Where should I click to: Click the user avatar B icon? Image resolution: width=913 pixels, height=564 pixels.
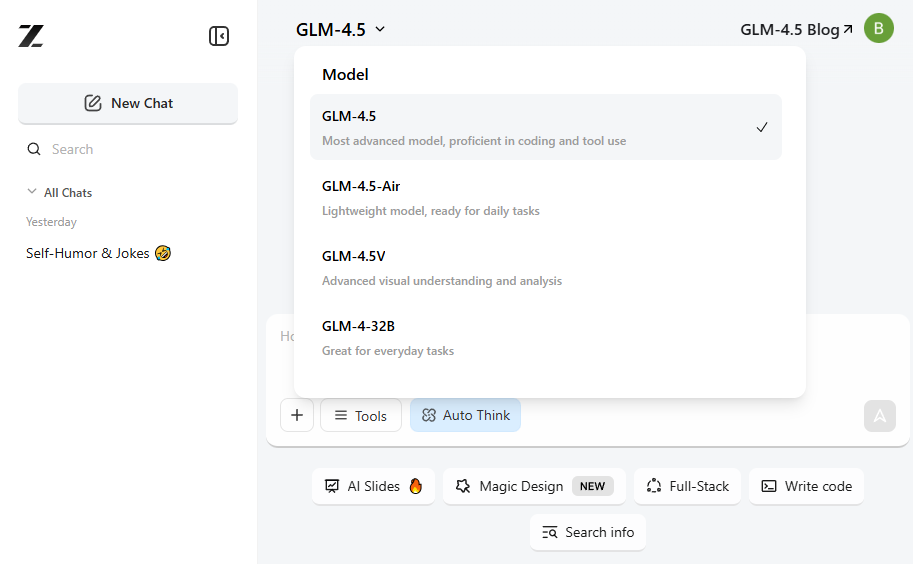878,29
